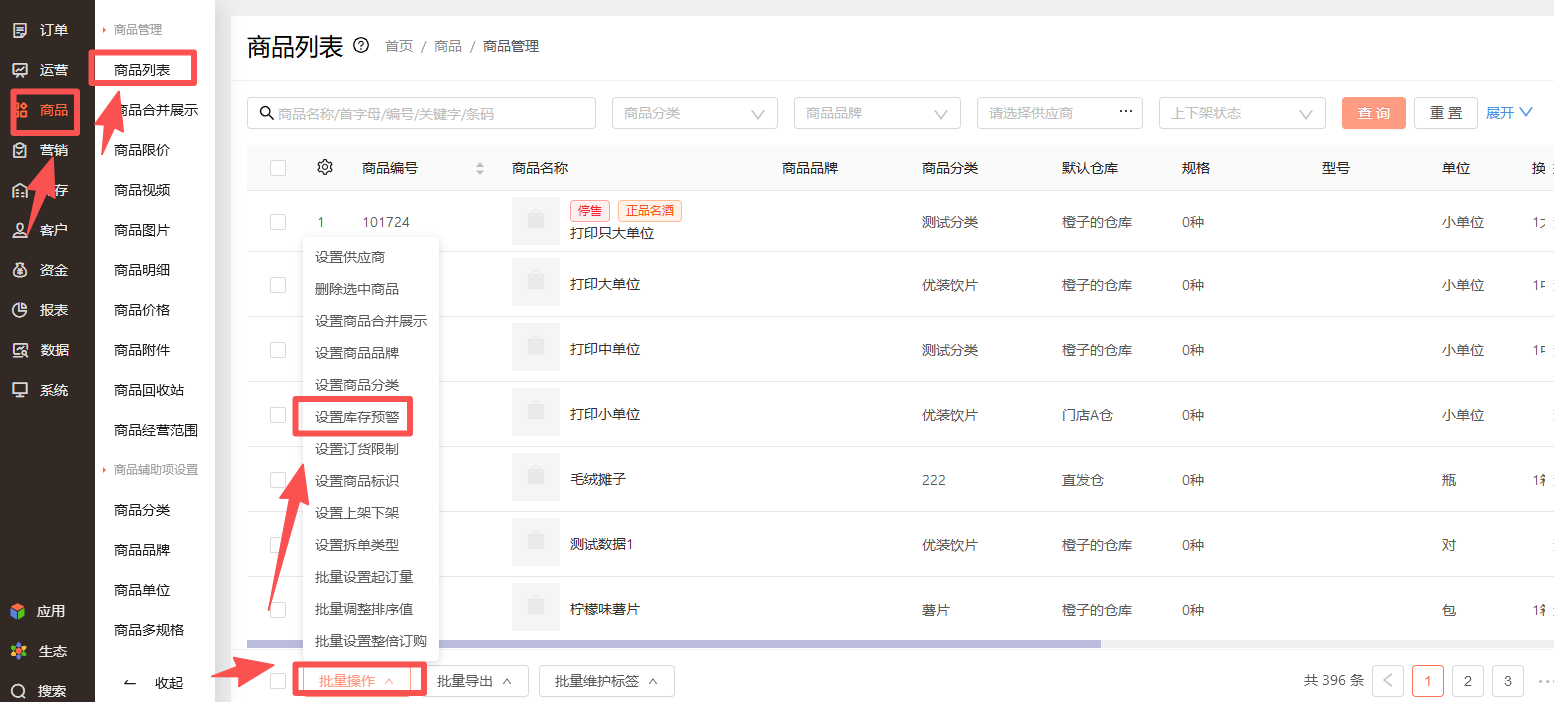
Task: Open 商品回收站 in the submenu
Action: 149,390
